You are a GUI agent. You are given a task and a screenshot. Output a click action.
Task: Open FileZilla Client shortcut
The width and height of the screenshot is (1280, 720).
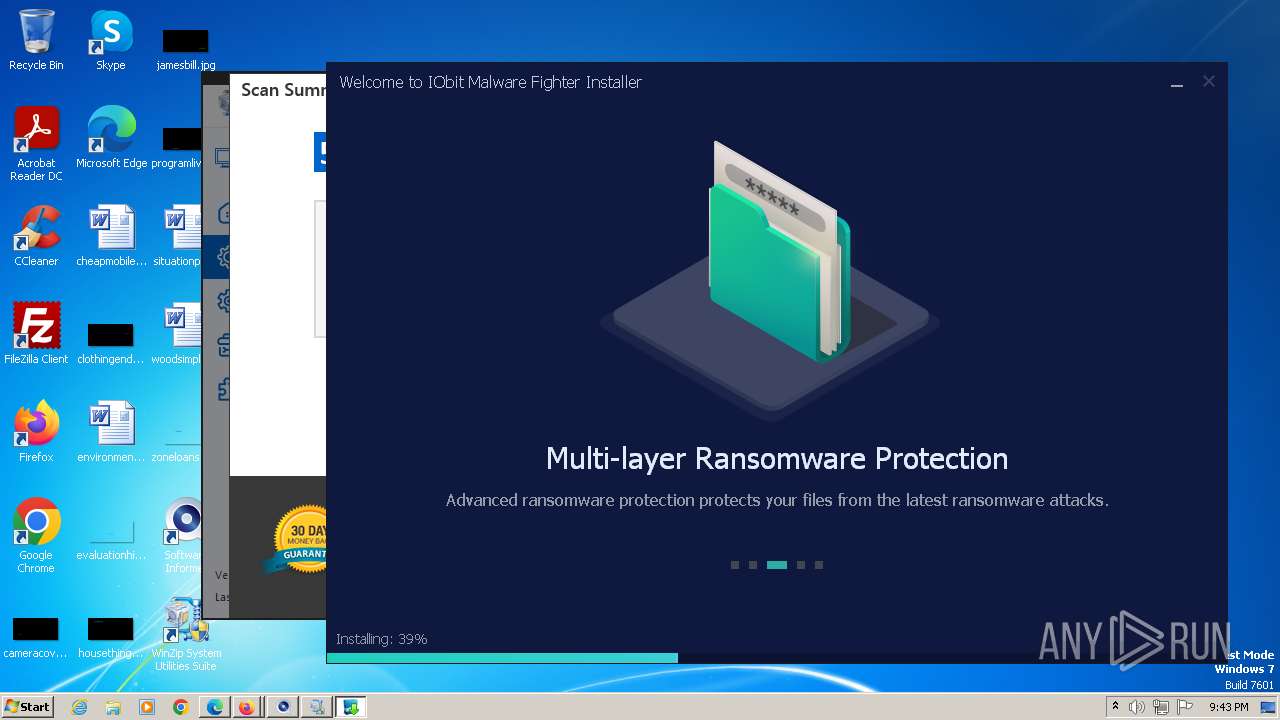point(36,334)
